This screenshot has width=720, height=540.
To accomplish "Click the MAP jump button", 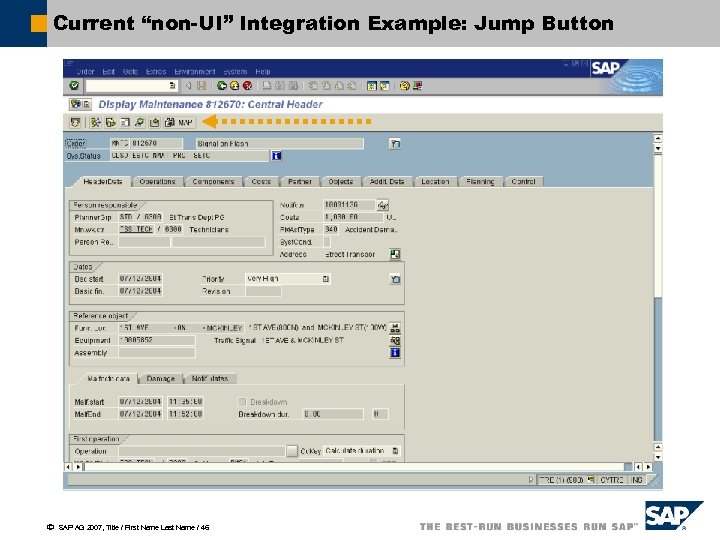I will (x=180, y=122).
